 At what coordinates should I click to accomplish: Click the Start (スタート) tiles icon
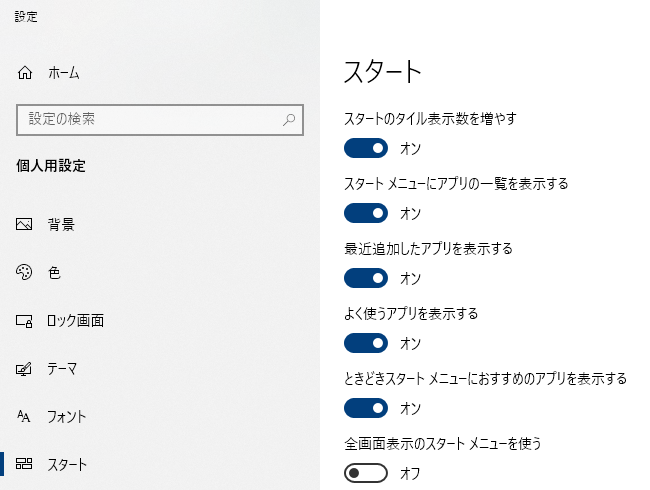coord(26,464)
